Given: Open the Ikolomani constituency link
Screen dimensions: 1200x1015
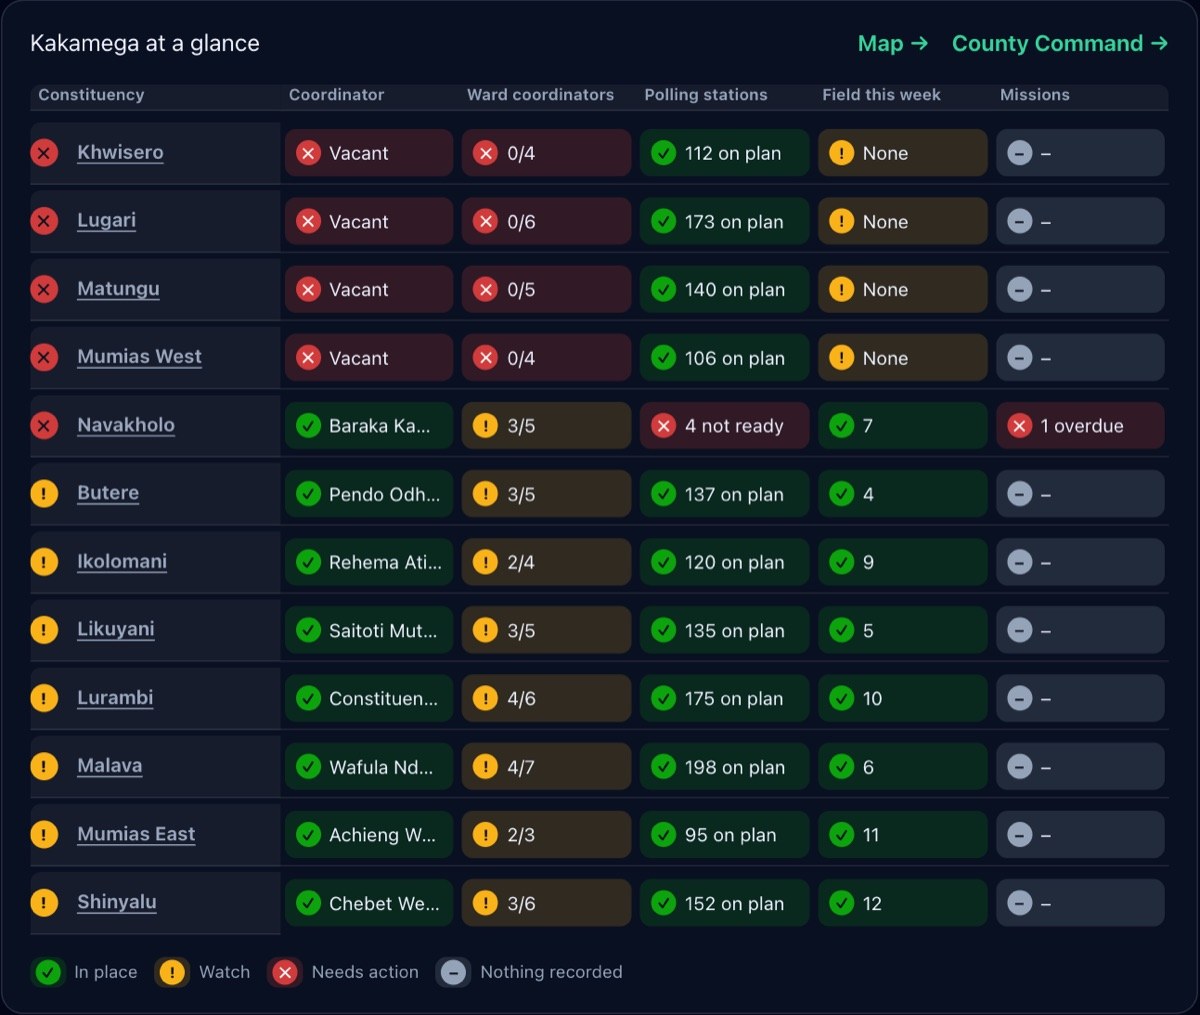Looking at the screenshot, I should (122, 562).
